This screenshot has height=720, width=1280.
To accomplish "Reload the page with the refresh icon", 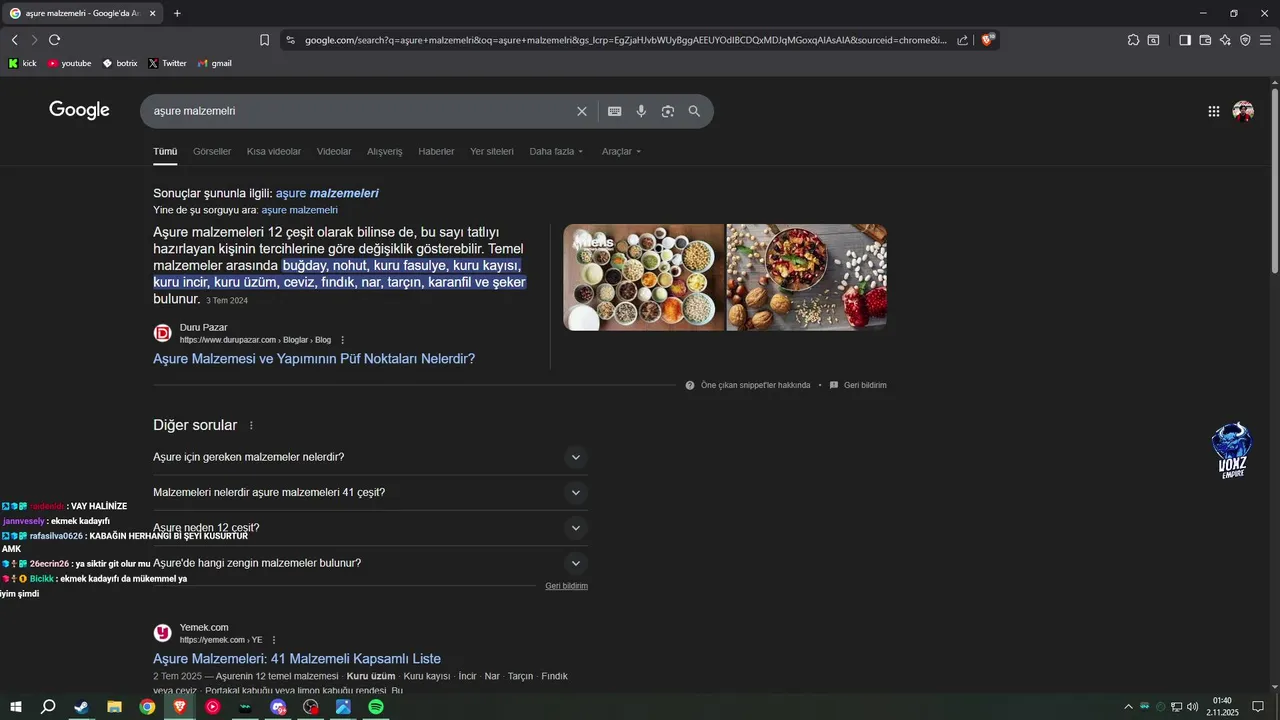I will 54,40.
